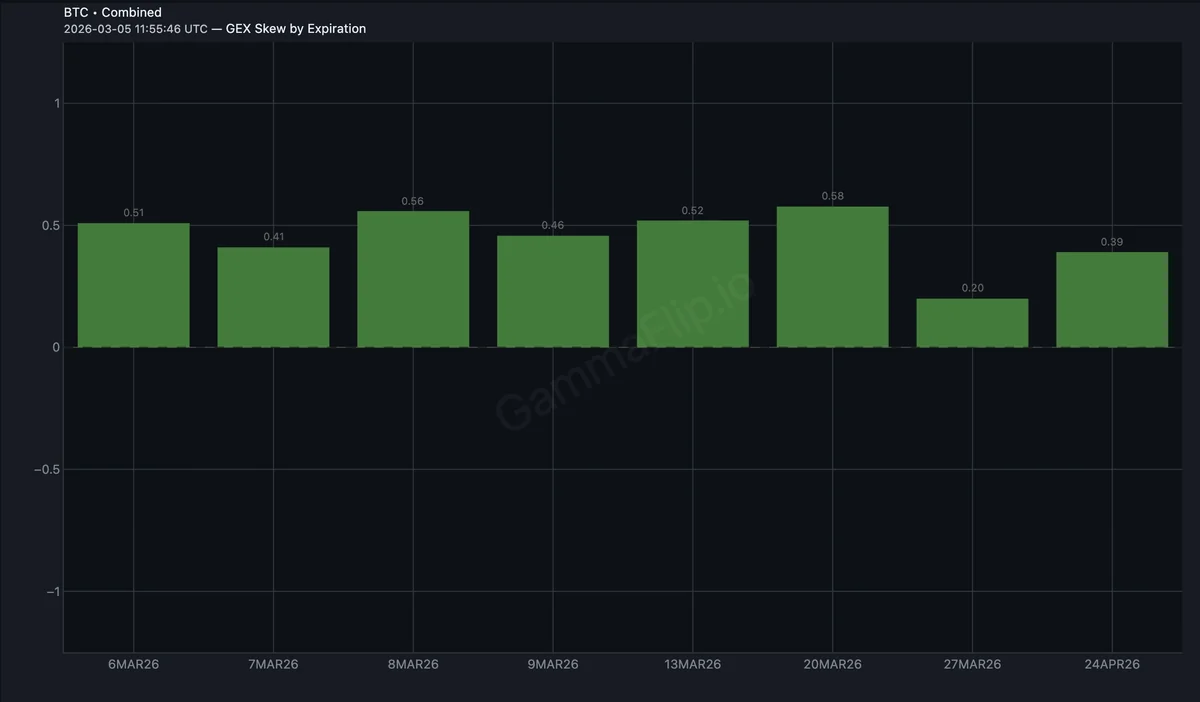Click the value label 0.51
Viewport: 1200px width, 702px height.
click(134, 212)
